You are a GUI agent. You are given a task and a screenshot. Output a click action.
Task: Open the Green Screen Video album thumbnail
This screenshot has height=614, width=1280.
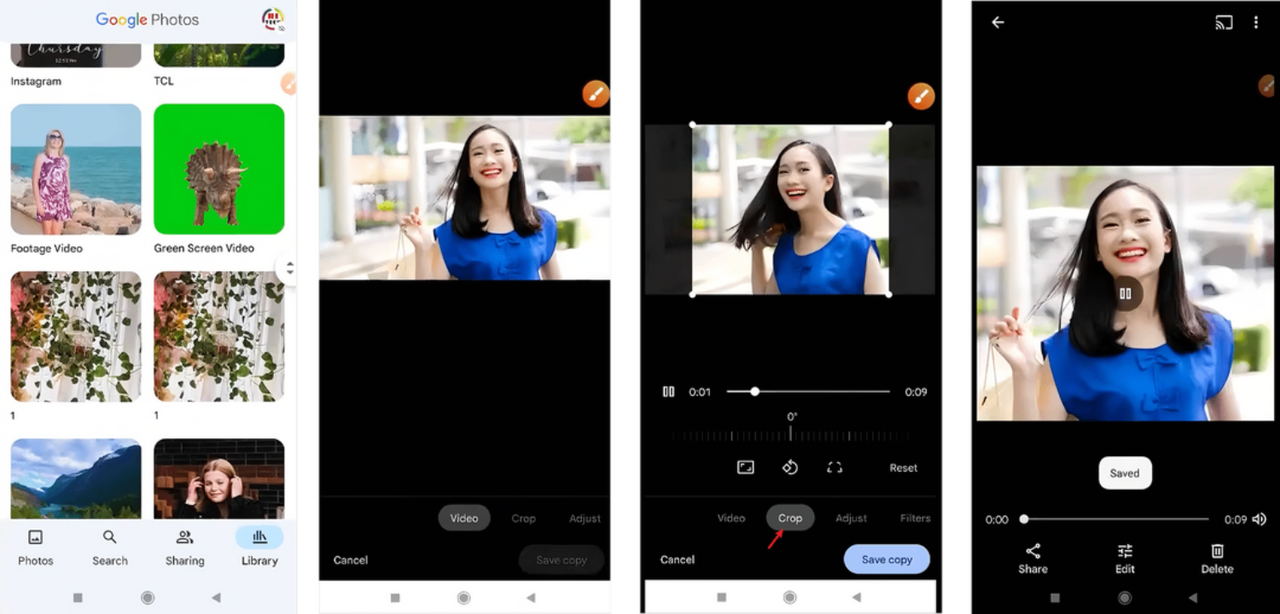219,169
